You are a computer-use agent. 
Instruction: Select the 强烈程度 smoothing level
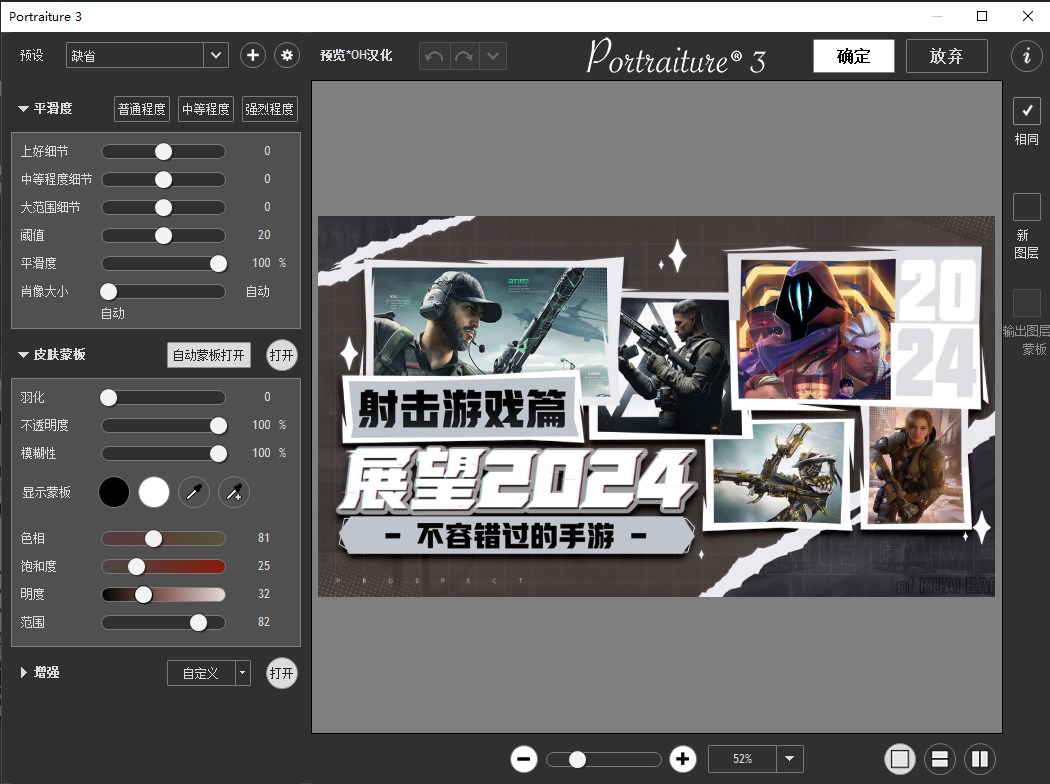click(269, 108)
